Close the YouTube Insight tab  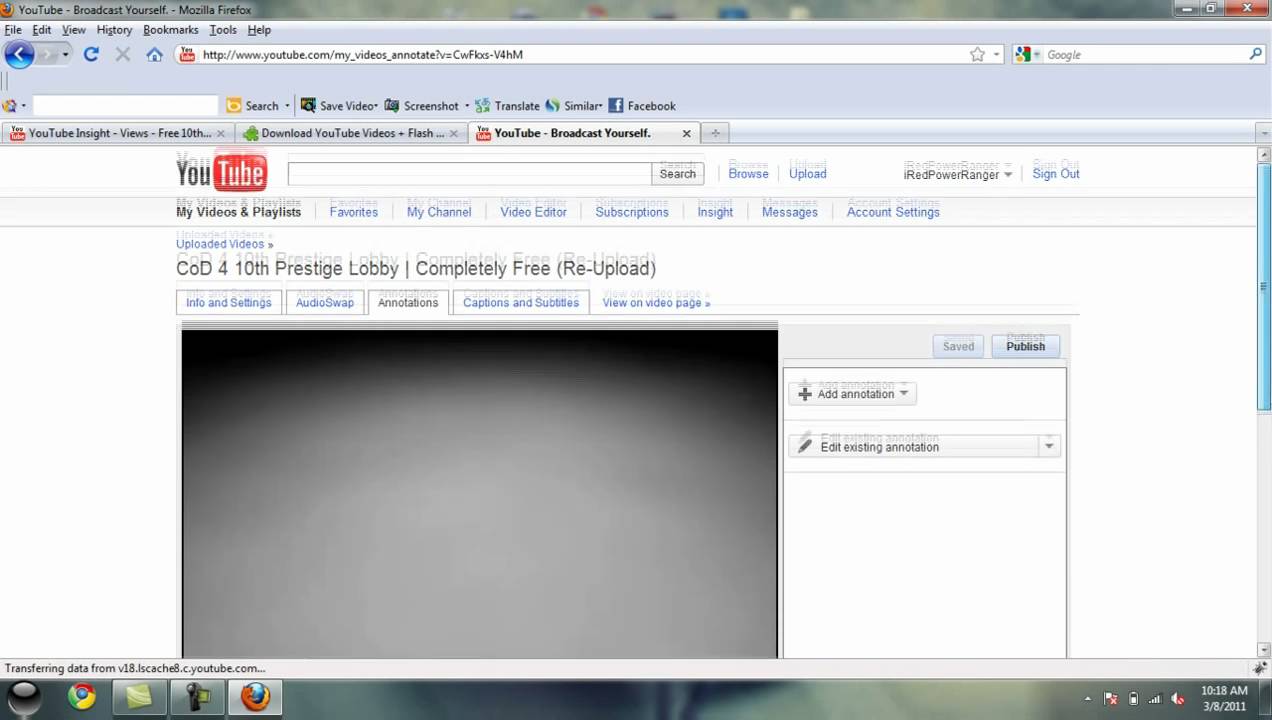(221, 133)
